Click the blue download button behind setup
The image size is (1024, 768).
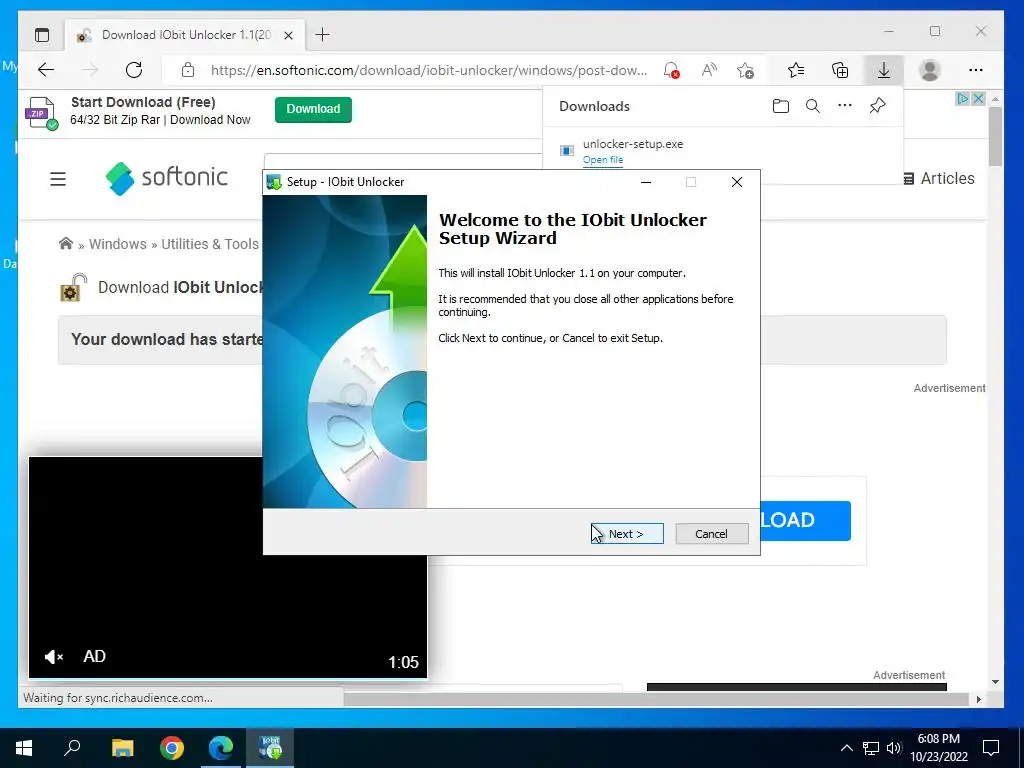[806, 520]
